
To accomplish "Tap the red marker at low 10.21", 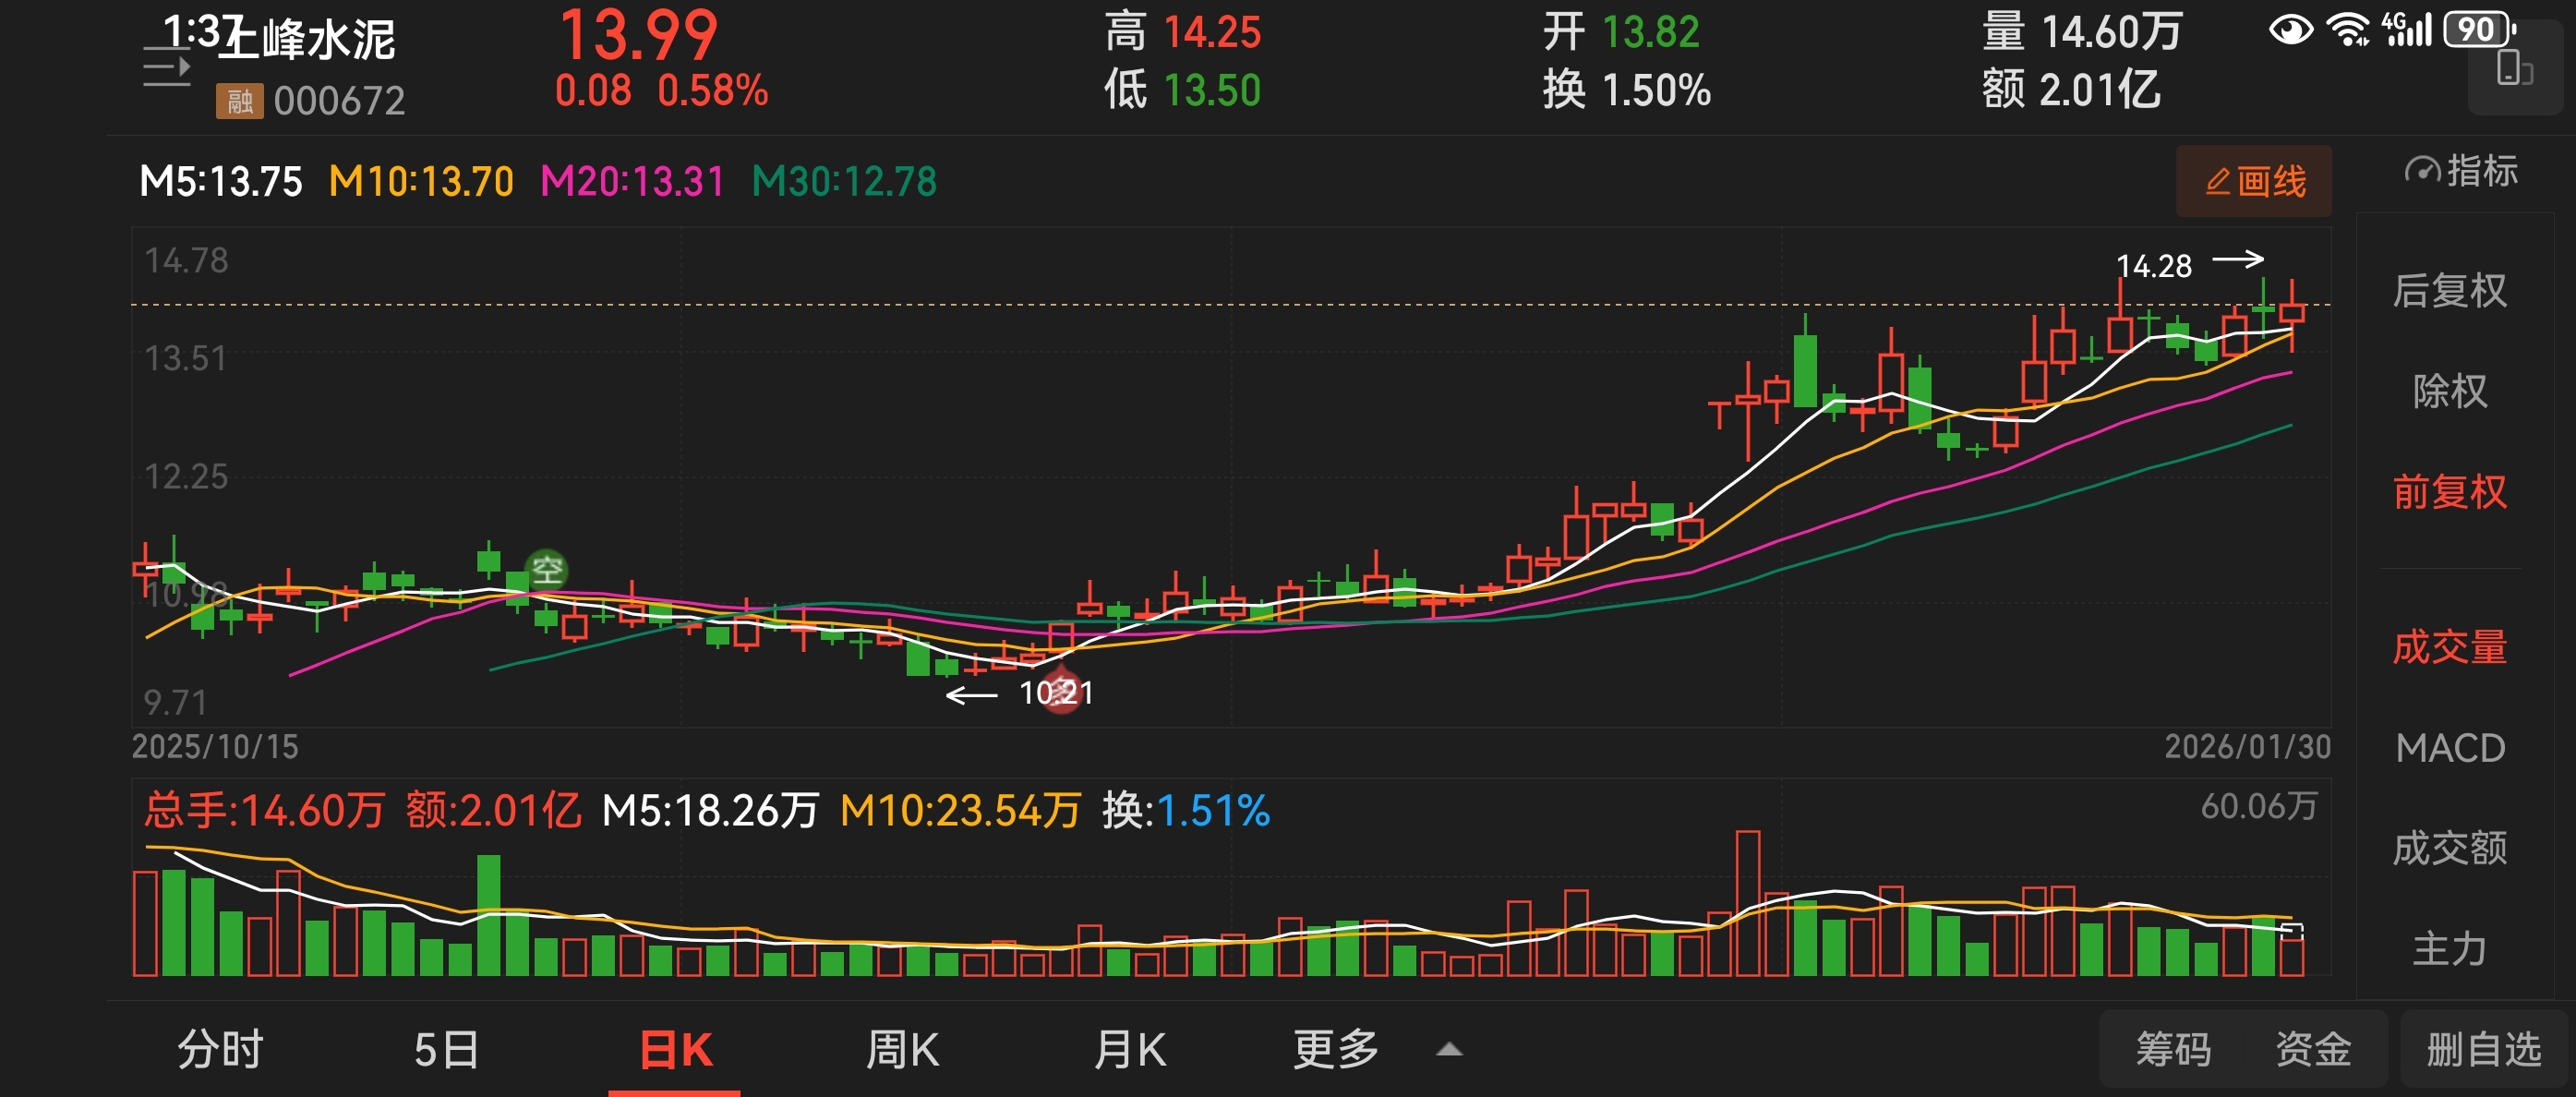I will [1061, 692].
